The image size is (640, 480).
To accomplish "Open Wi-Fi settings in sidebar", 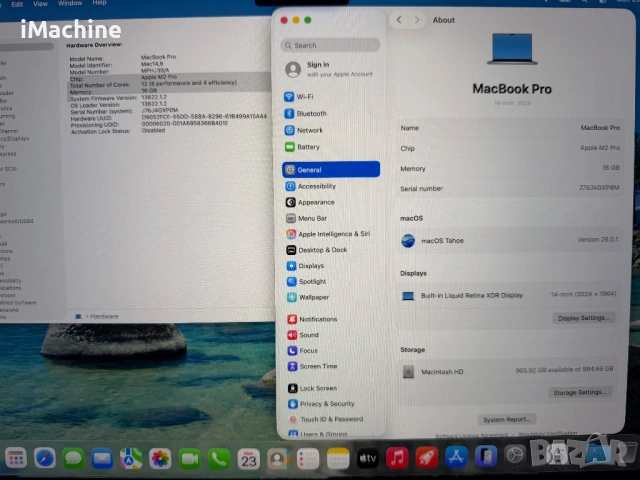I will tap(299, 97).
